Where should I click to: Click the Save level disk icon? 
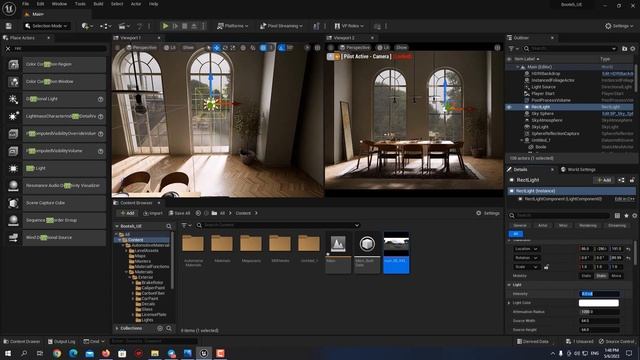tap(9, 26)
